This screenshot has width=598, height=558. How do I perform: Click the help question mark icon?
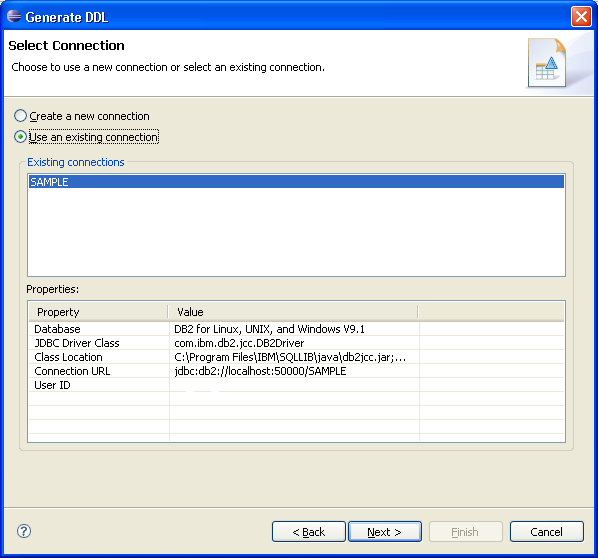coord(24,531)
